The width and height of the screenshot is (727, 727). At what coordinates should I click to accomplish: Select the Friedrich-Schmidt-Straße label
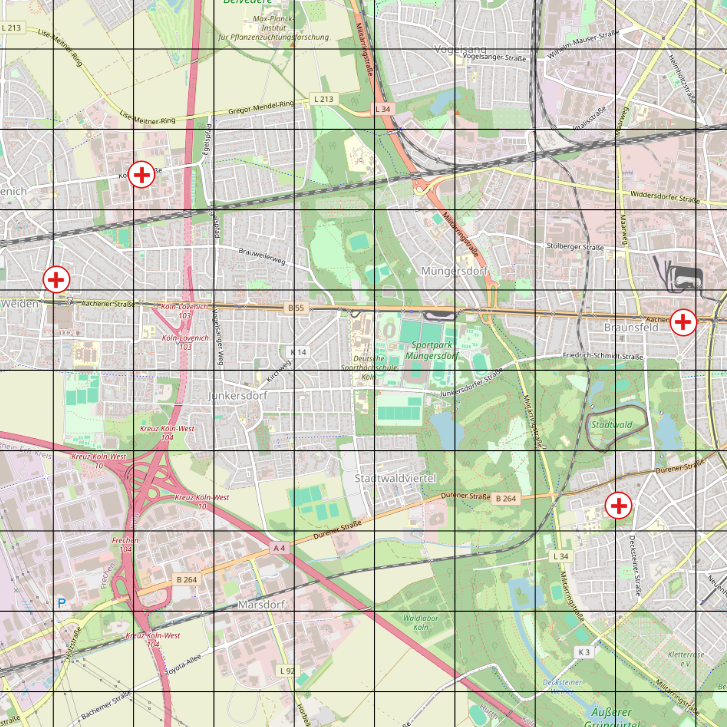click(x=603, y=356)
